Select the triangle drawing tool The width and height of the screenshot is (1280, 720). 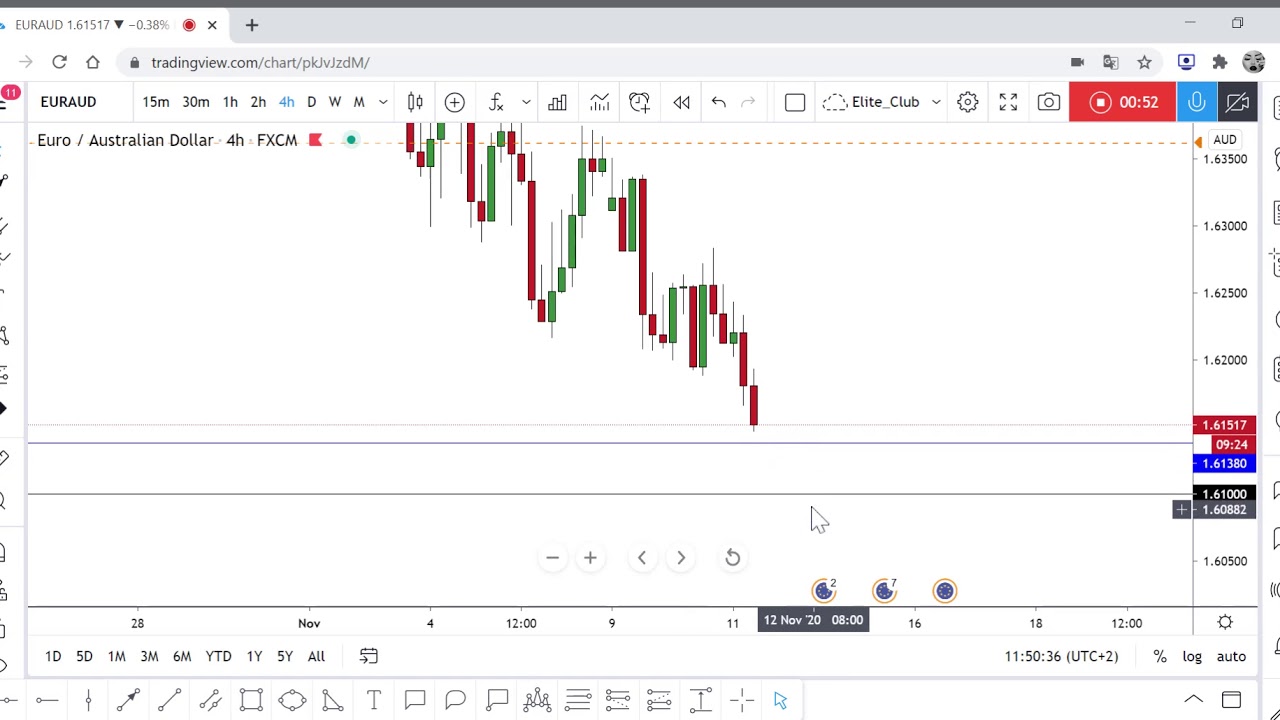pyautogui.click(x=333, y=701)
